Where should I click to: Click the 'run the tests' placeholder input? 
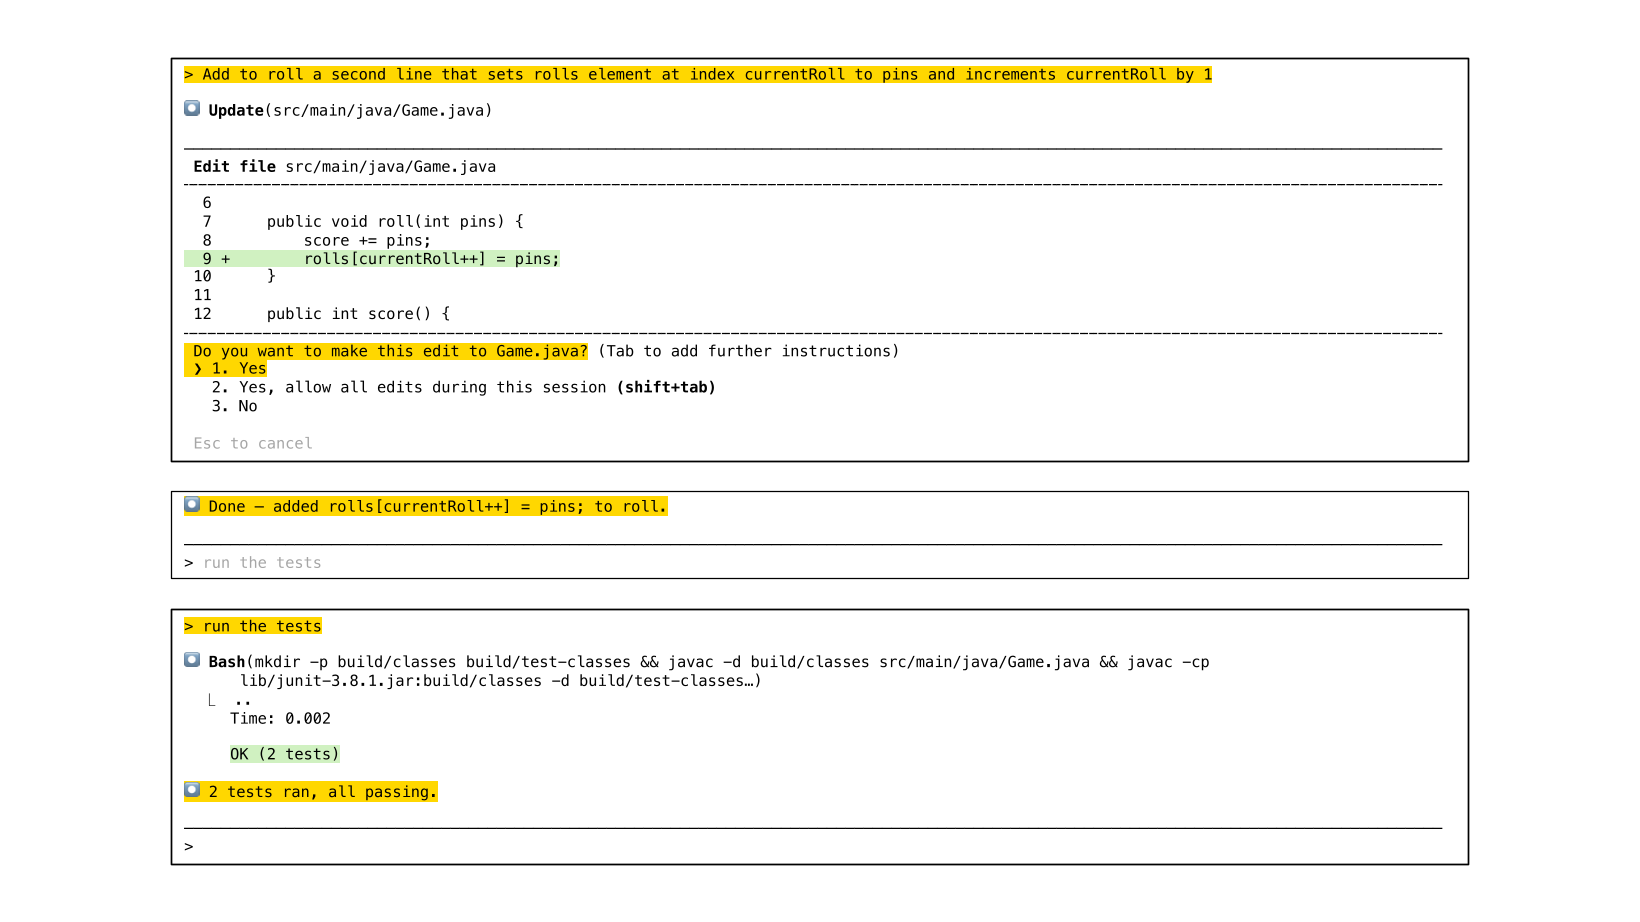coord(262,563)
